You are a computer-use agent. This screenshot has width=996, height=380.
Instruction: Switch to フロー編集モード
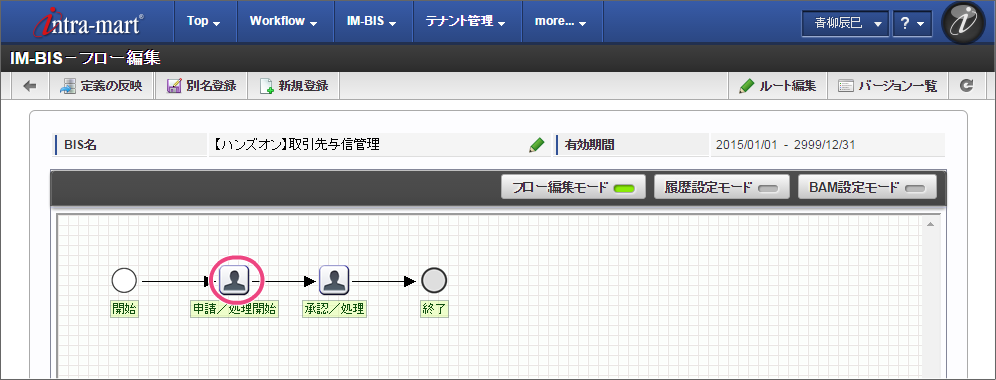coord(573,187)
